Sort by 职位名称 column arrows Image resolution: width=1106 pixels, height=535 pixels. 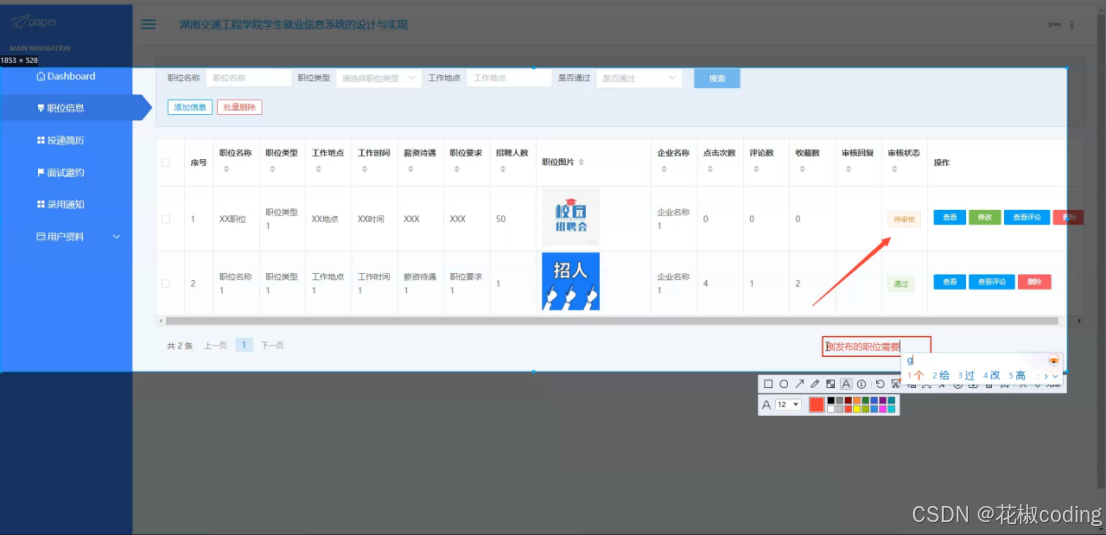point(226,169)
